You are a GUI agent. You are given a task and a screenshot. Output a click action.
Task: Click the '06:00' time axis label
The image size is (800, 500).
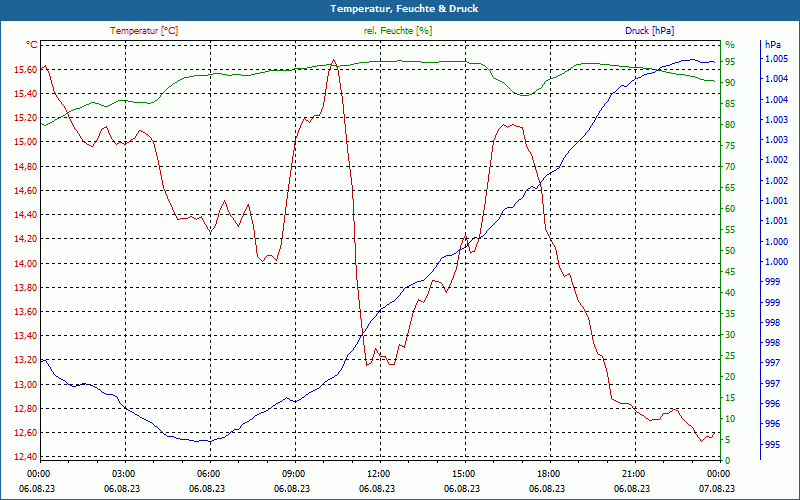click(x=208, y=473)
